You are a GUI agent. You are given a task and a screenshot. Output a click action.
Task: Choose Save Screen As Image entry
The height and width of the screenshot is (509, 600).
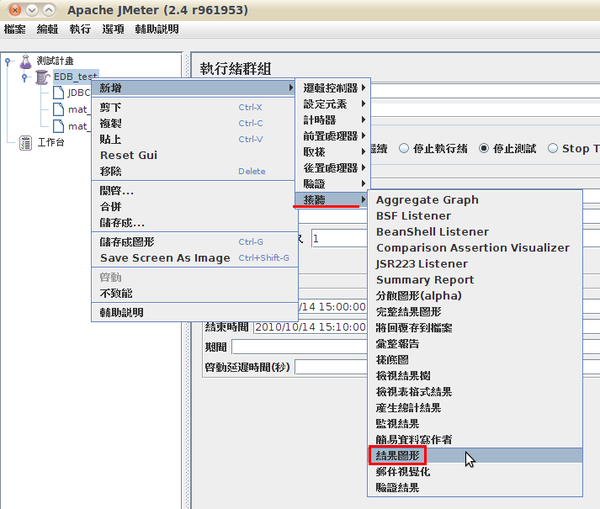tap(194, 258)
